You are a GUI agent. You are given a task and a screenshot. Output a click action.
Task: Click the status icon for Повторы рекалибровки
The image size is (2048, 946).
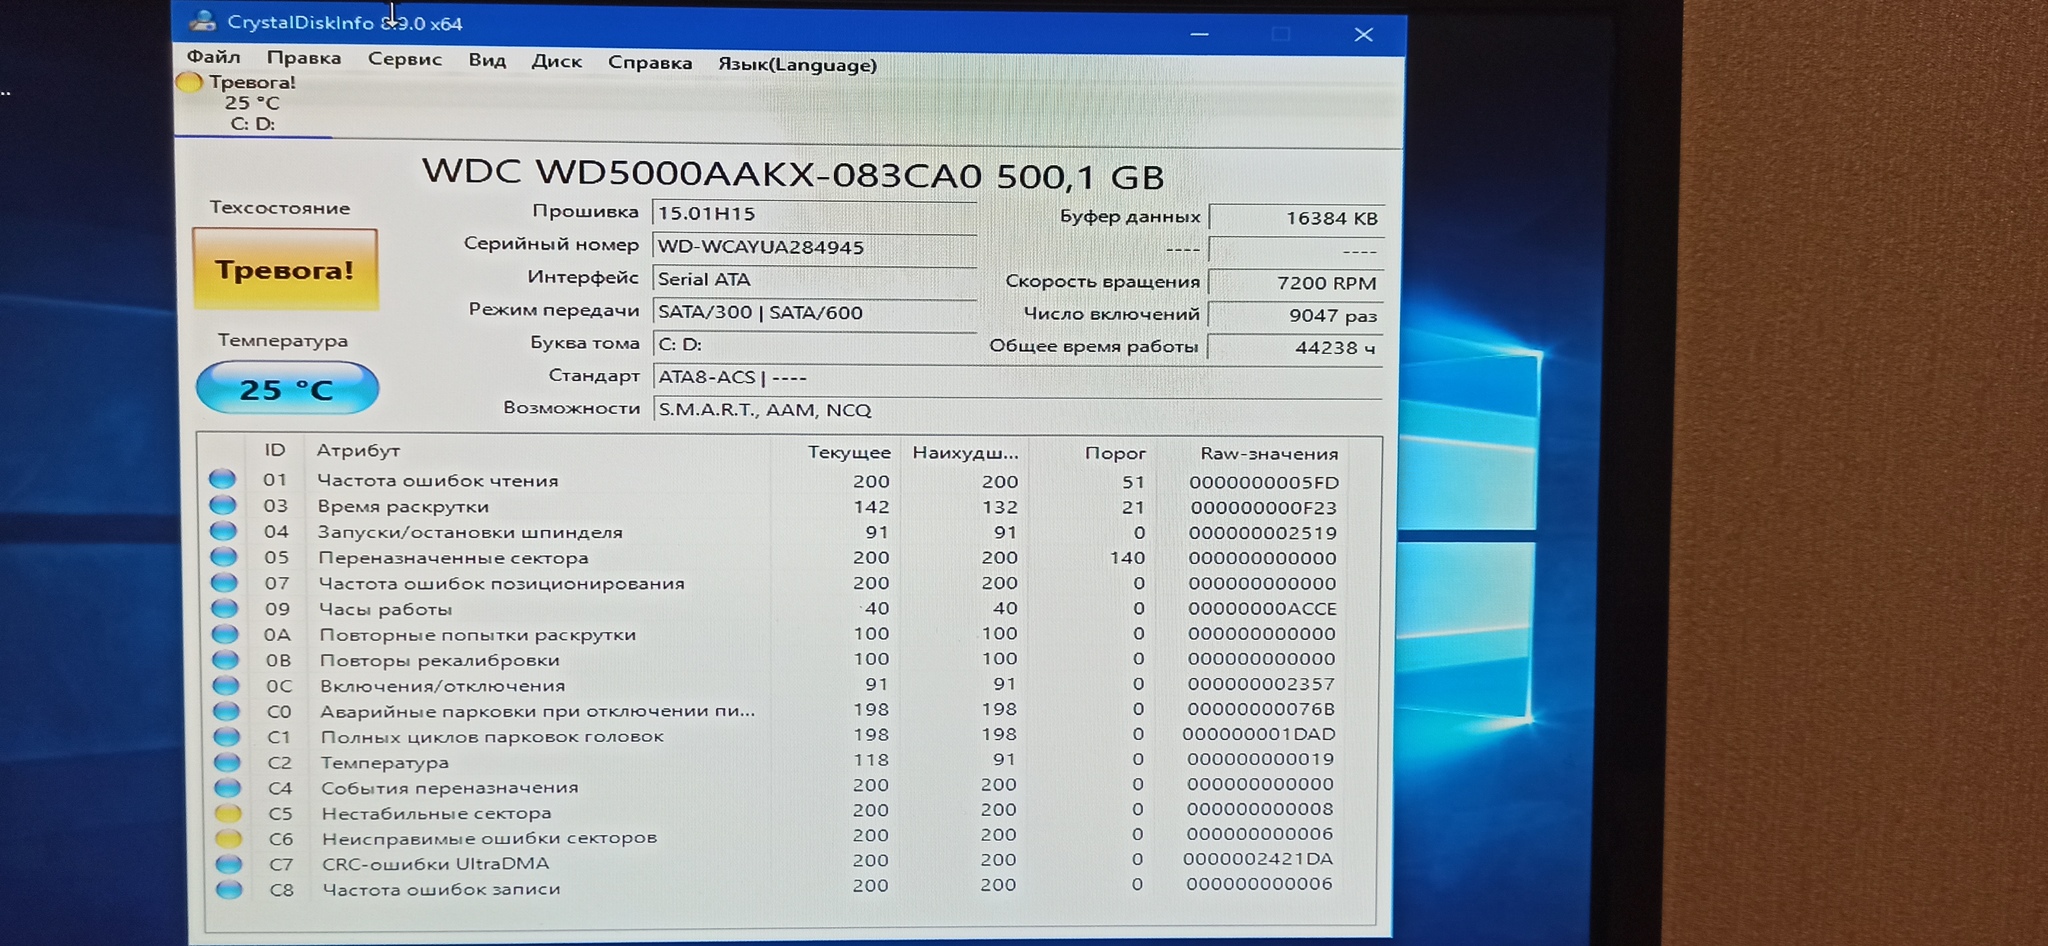click(x=225, y=659)
